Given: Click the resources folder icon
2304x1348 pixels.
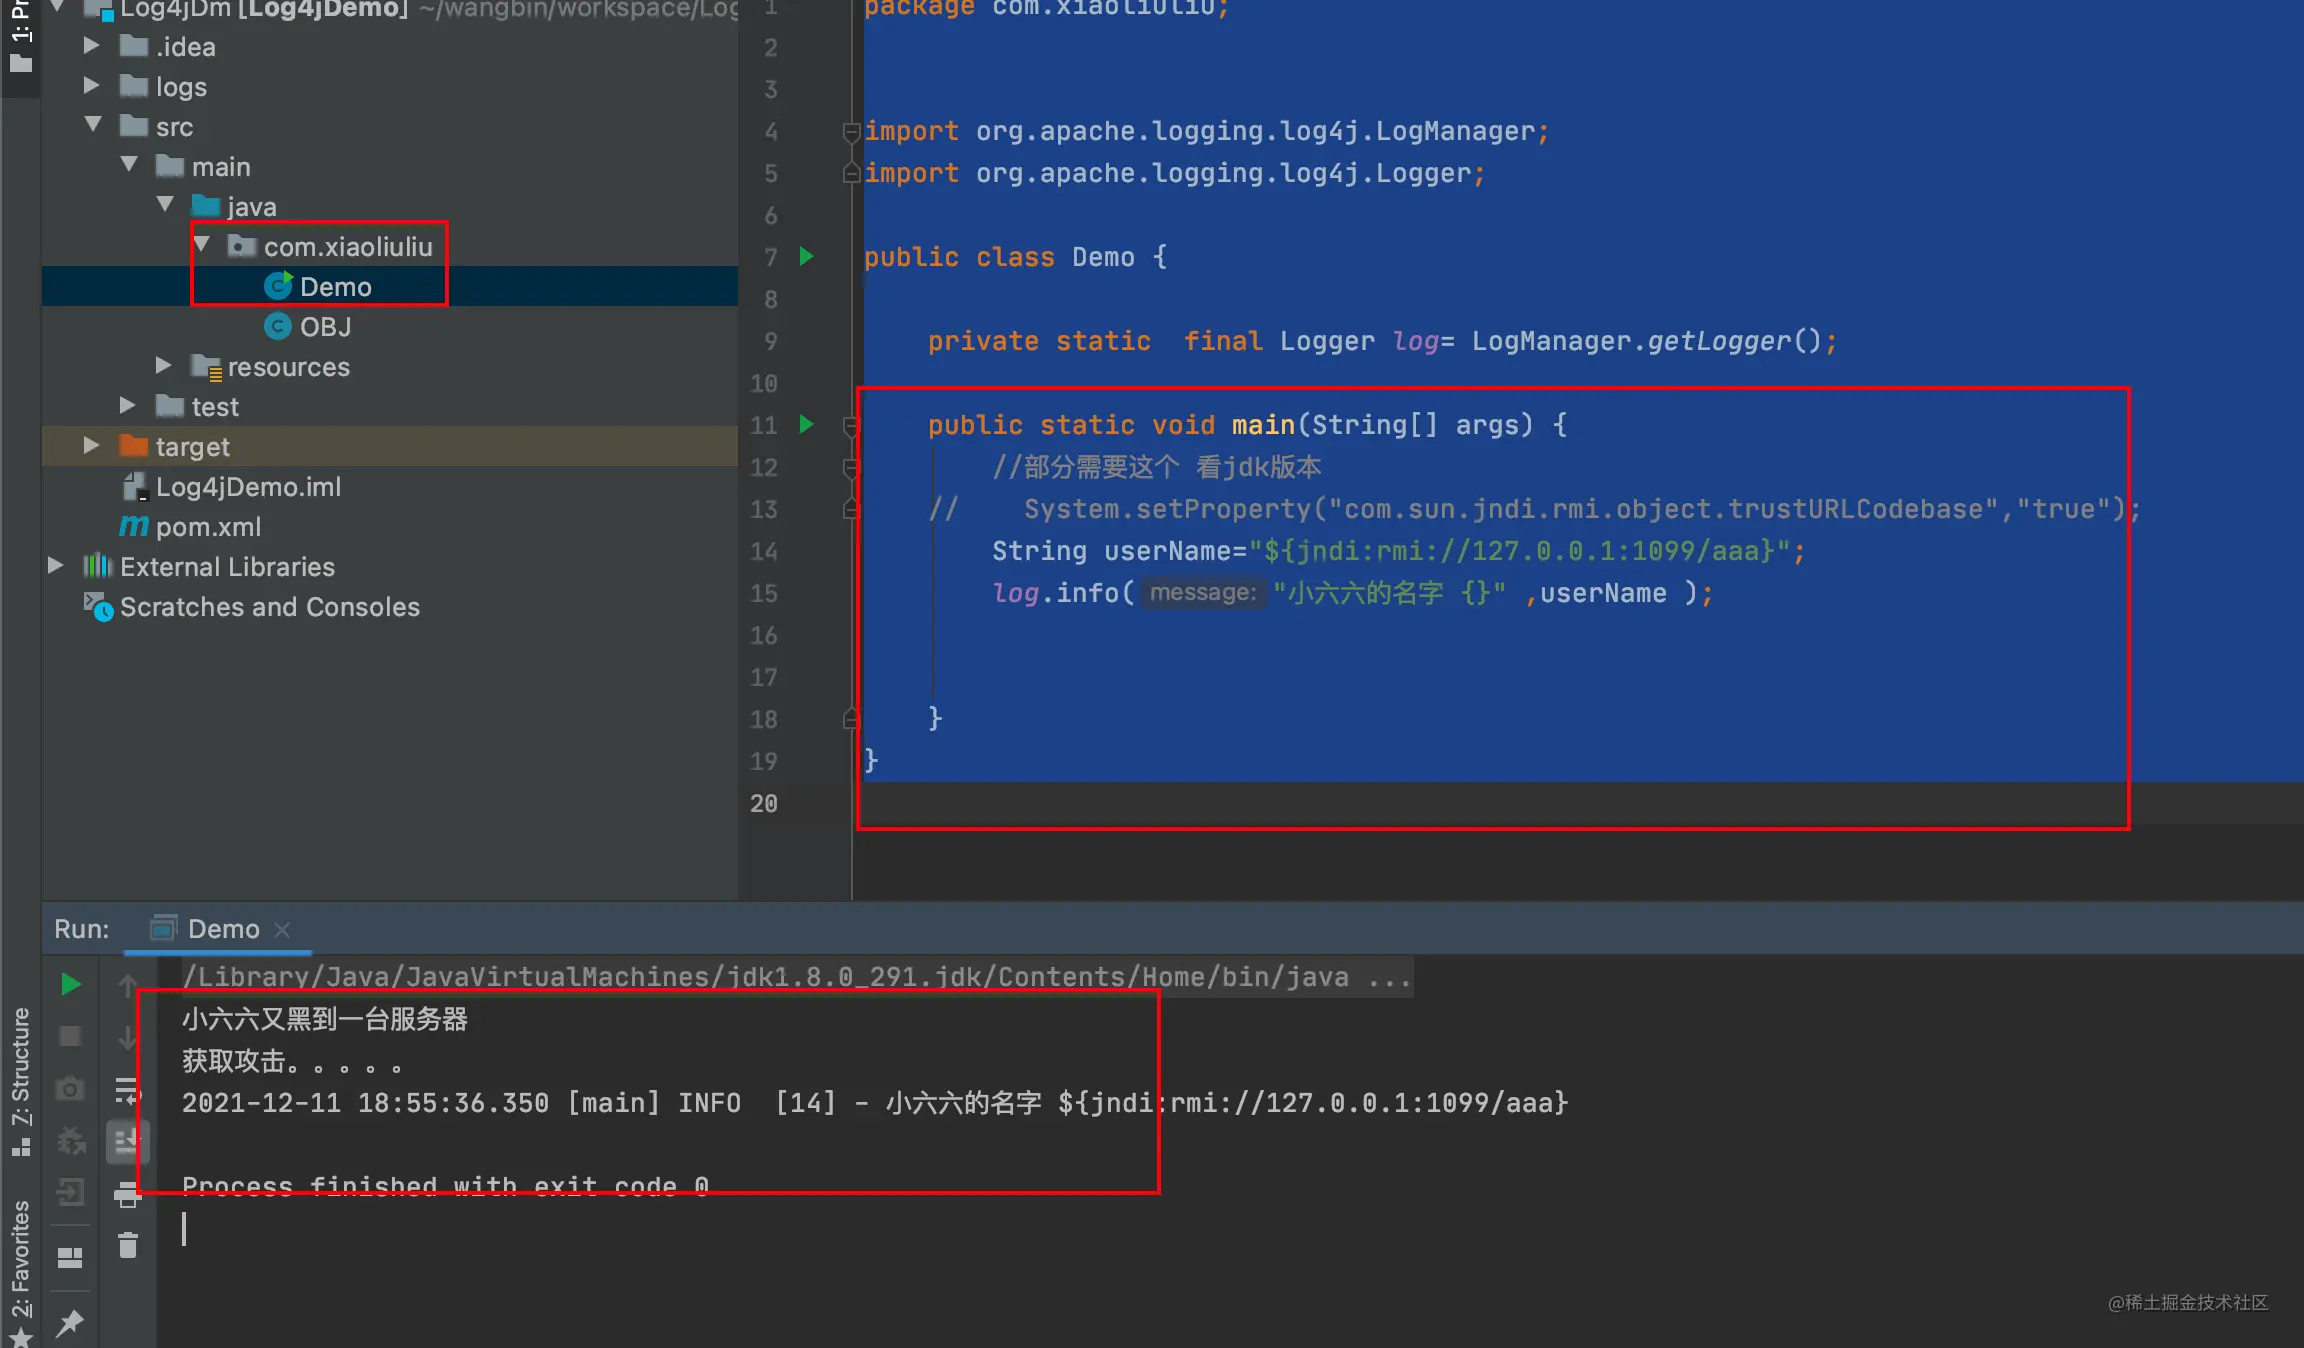Looking at the screenshot, I should (206, 367).
